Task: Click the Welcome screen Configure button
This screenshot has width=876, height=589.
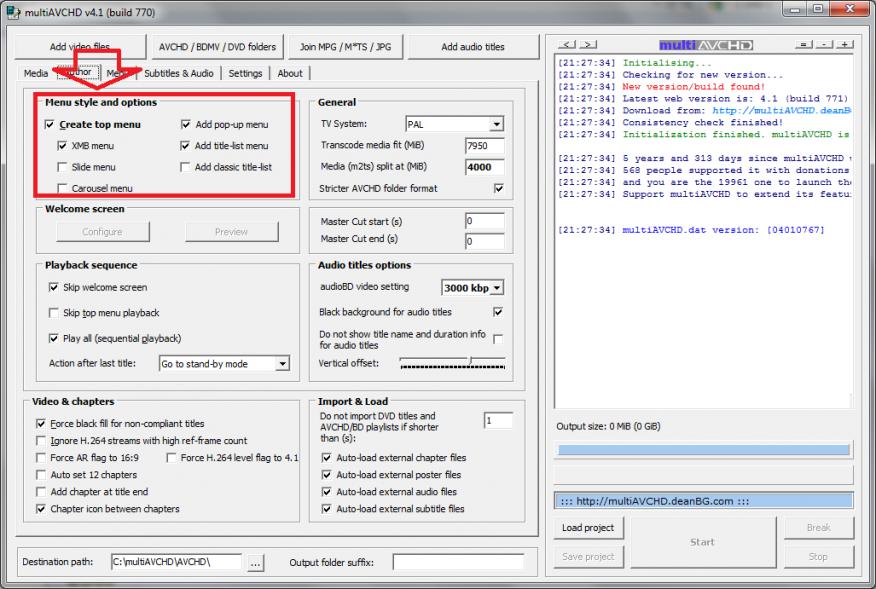Action: point(102,232)
